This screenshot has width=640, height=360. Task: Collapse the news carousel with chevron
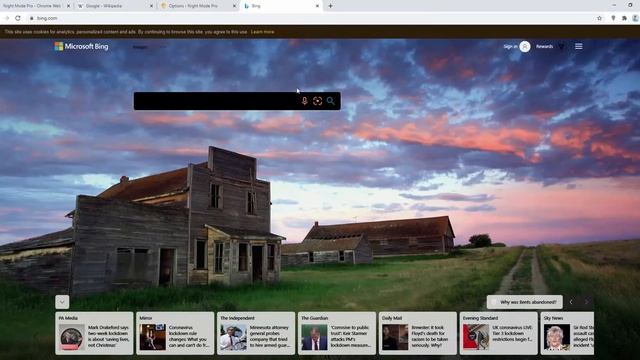[62, 302]
